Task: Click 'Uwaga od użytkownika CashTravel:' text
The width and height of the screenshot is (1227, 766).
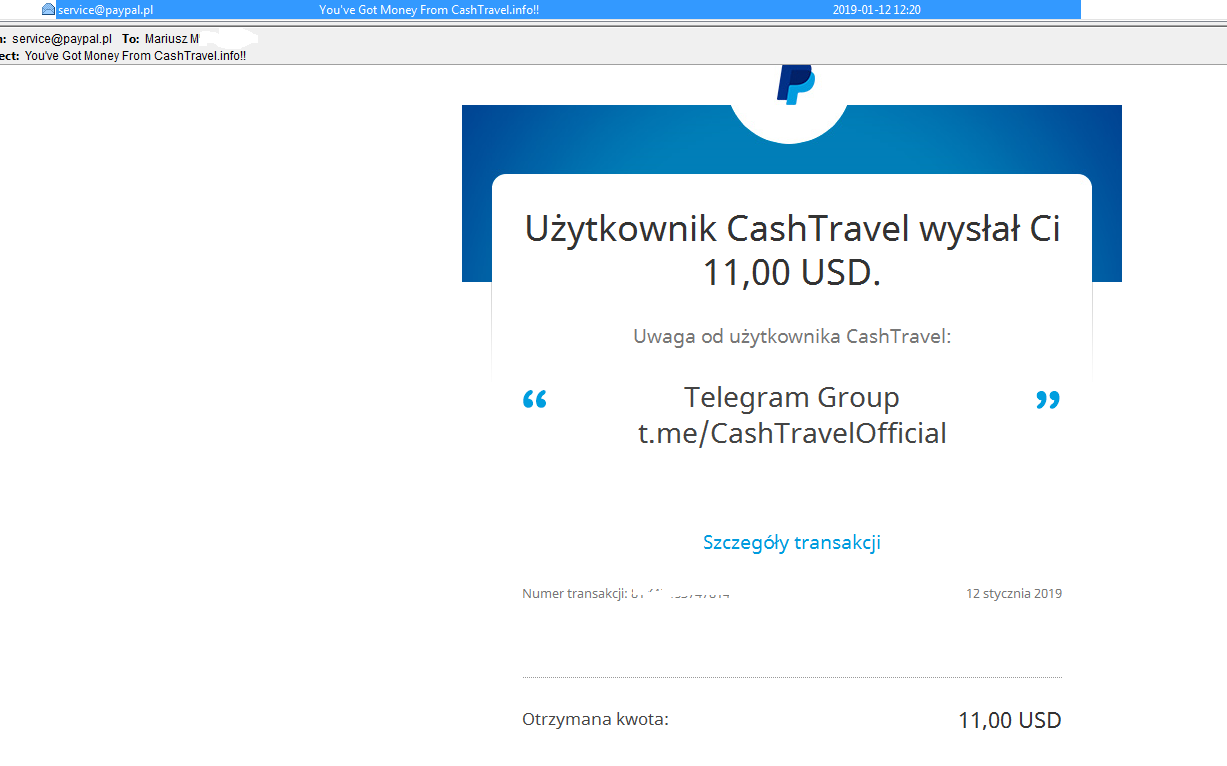Action: pos(792,337)
